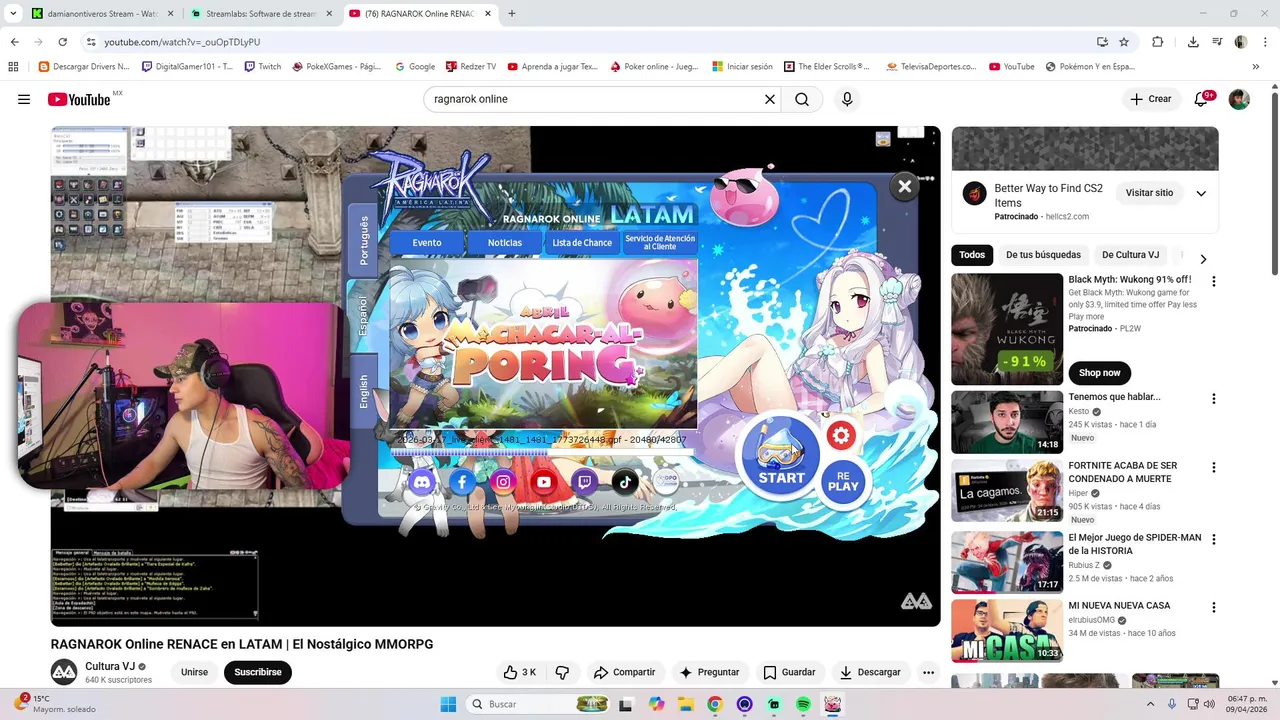Open the Twitch bookmark
The image size is (1280, 720).
pyautogui.click(x=263, y=67)
